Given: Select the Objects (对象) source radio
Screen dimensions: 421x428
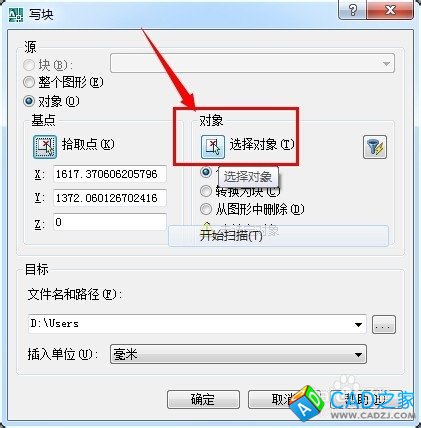Looking at the screenshot, I should click(x=29, y=101).
